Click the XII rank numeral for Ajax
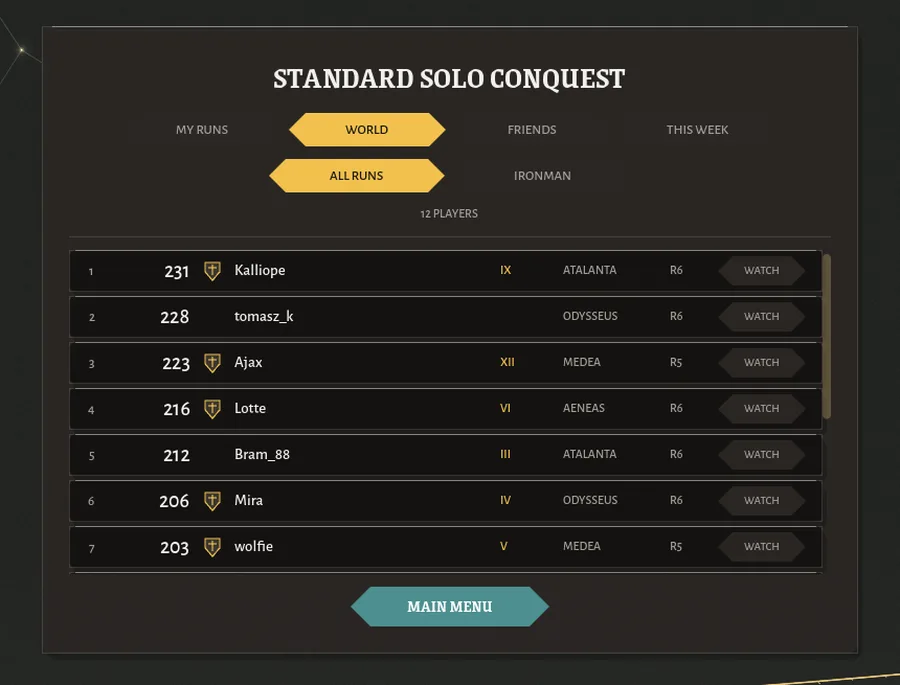 point(507,362)
